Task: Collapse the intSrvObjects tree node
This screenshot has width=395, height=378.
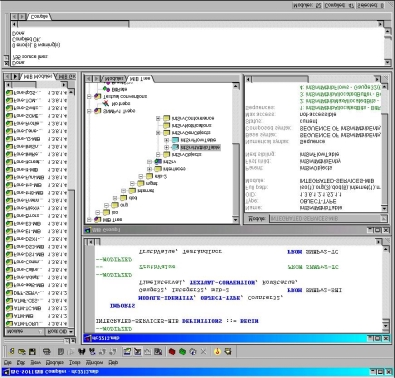Action: (x=158, y=154)
